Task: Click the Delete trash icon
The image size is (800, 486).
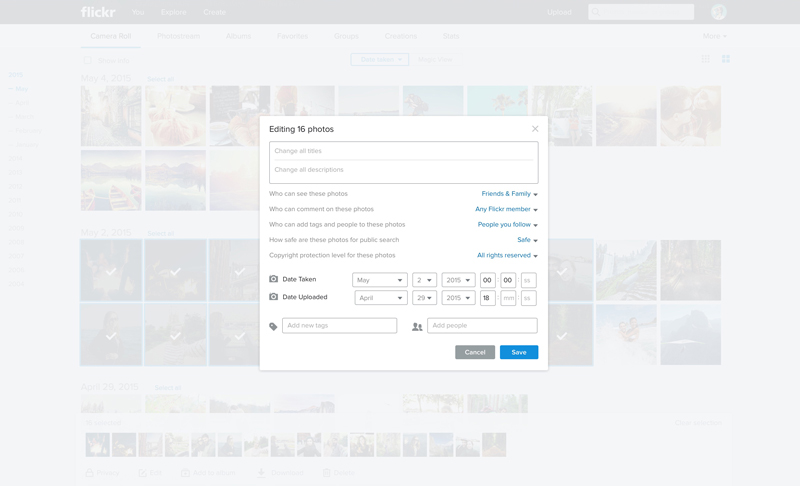Action: pyautogui.click(x=327, y=473)
